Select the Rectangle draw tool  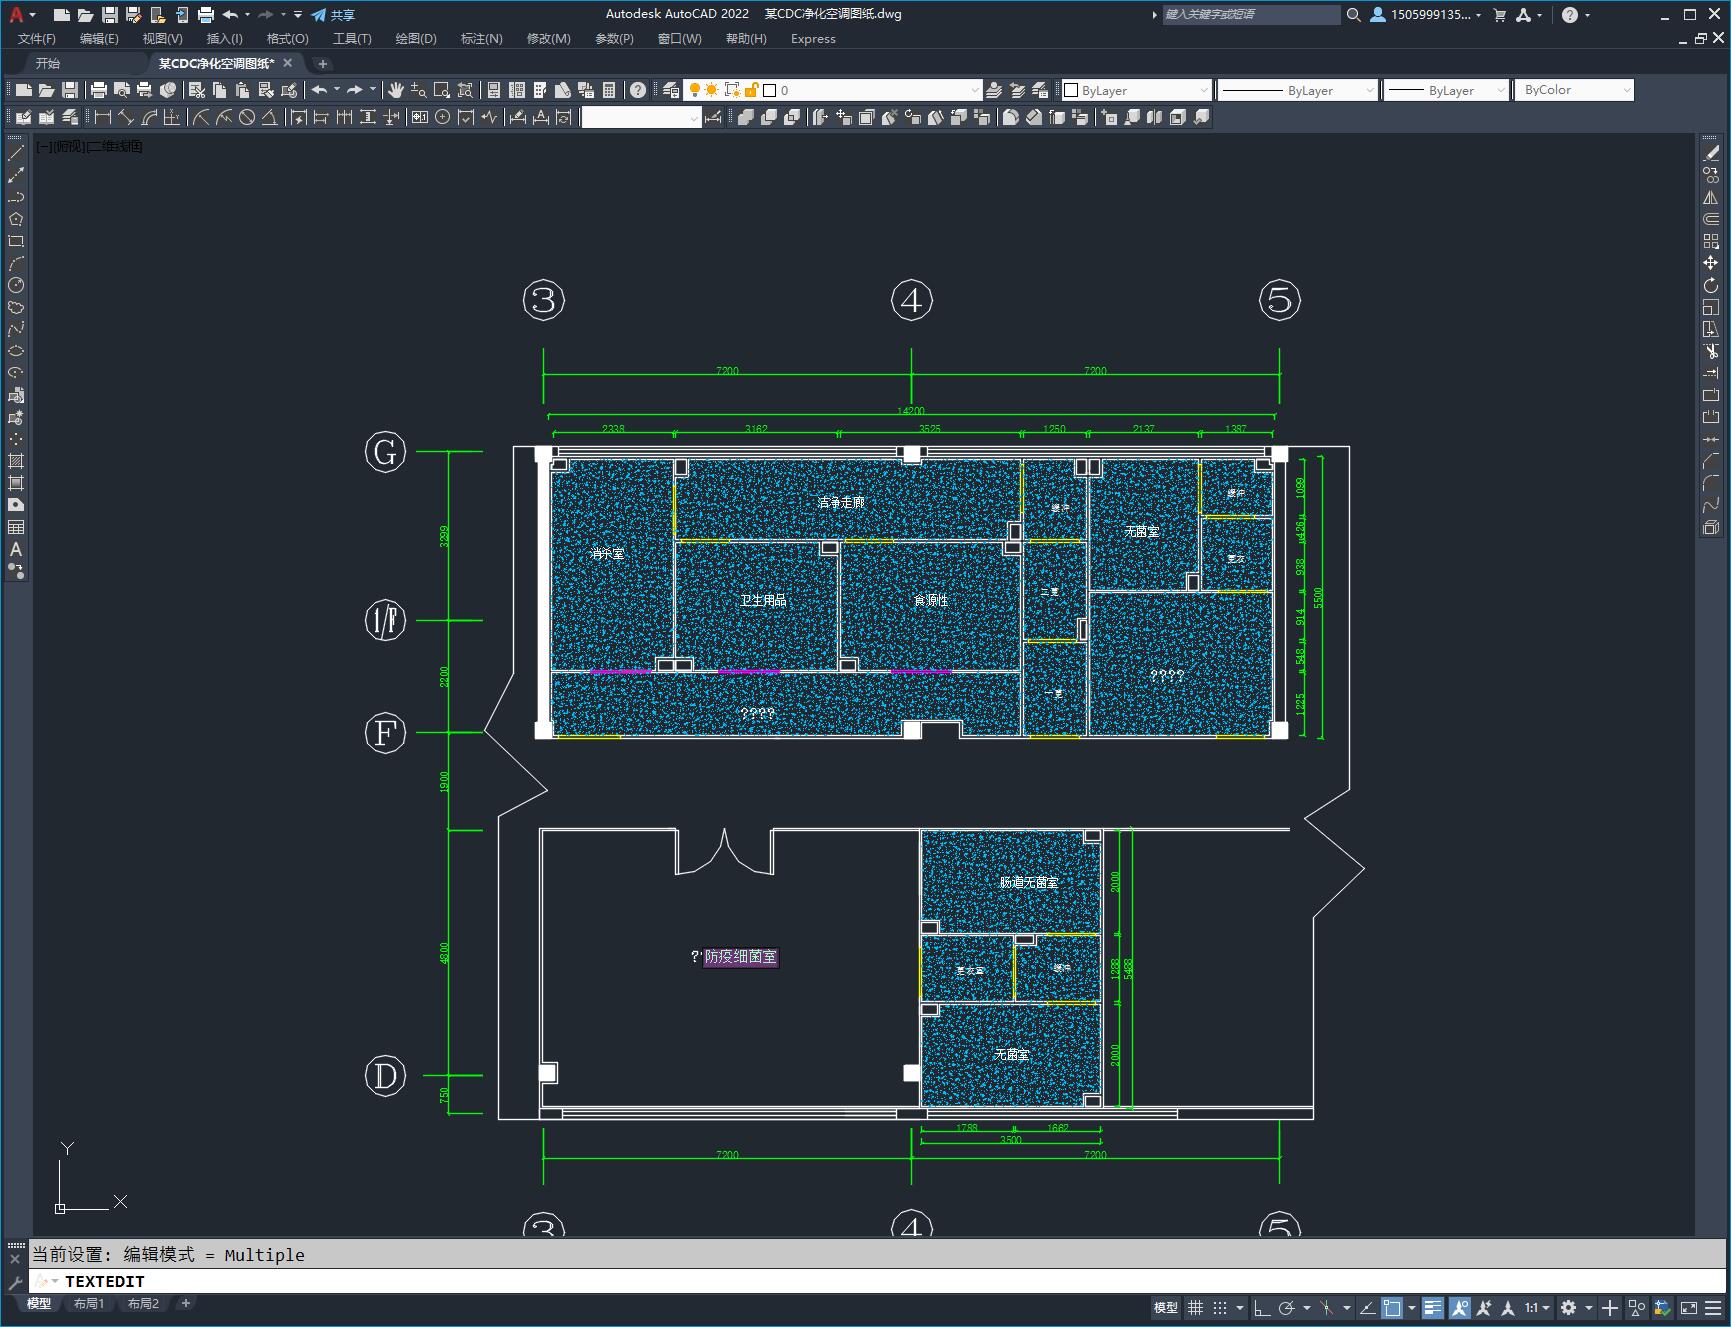[x=16, y=241]
